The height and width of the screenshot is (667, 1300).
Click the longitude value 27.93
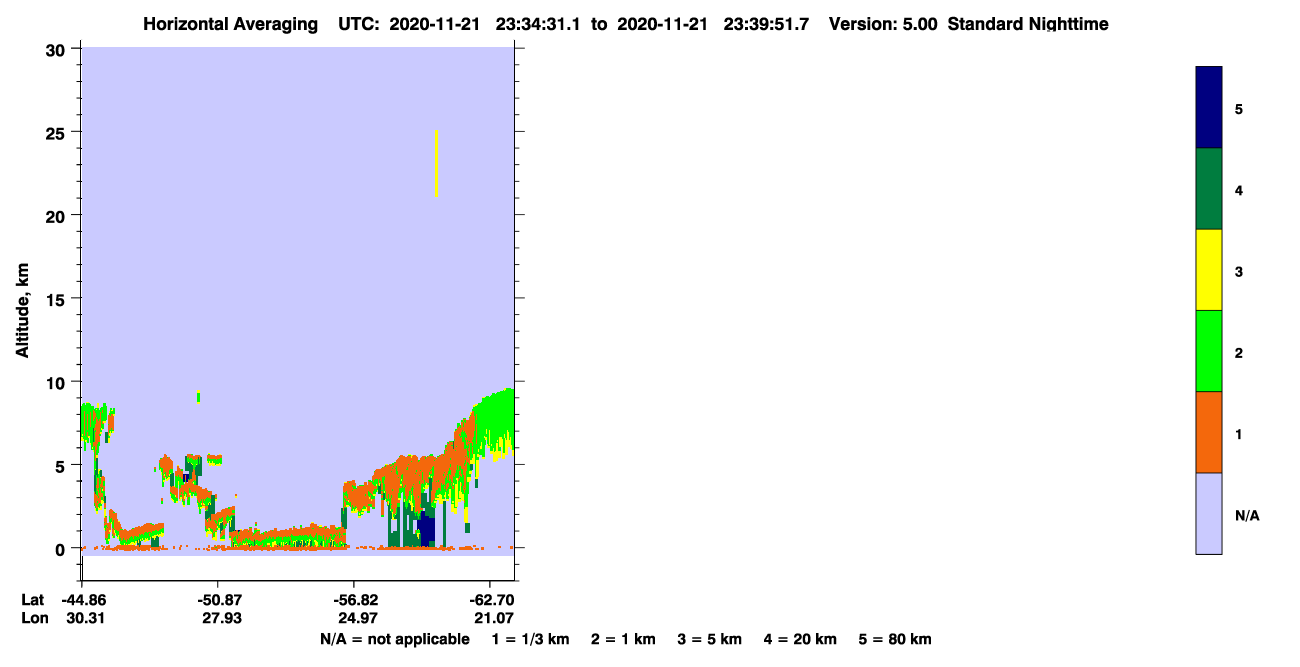coord(220,618)
